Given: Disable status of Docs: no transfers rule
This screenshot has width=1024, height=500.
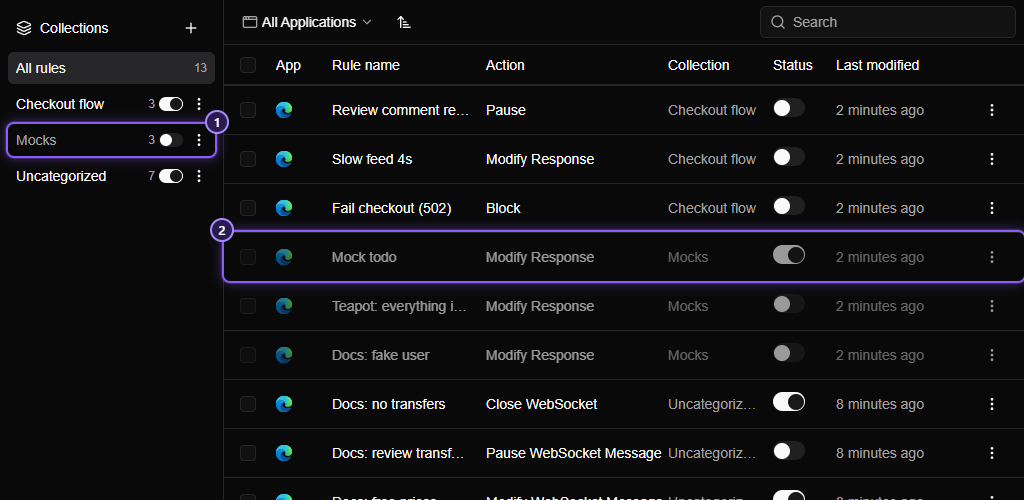Looking at the screenshot, I should [788, 402].
